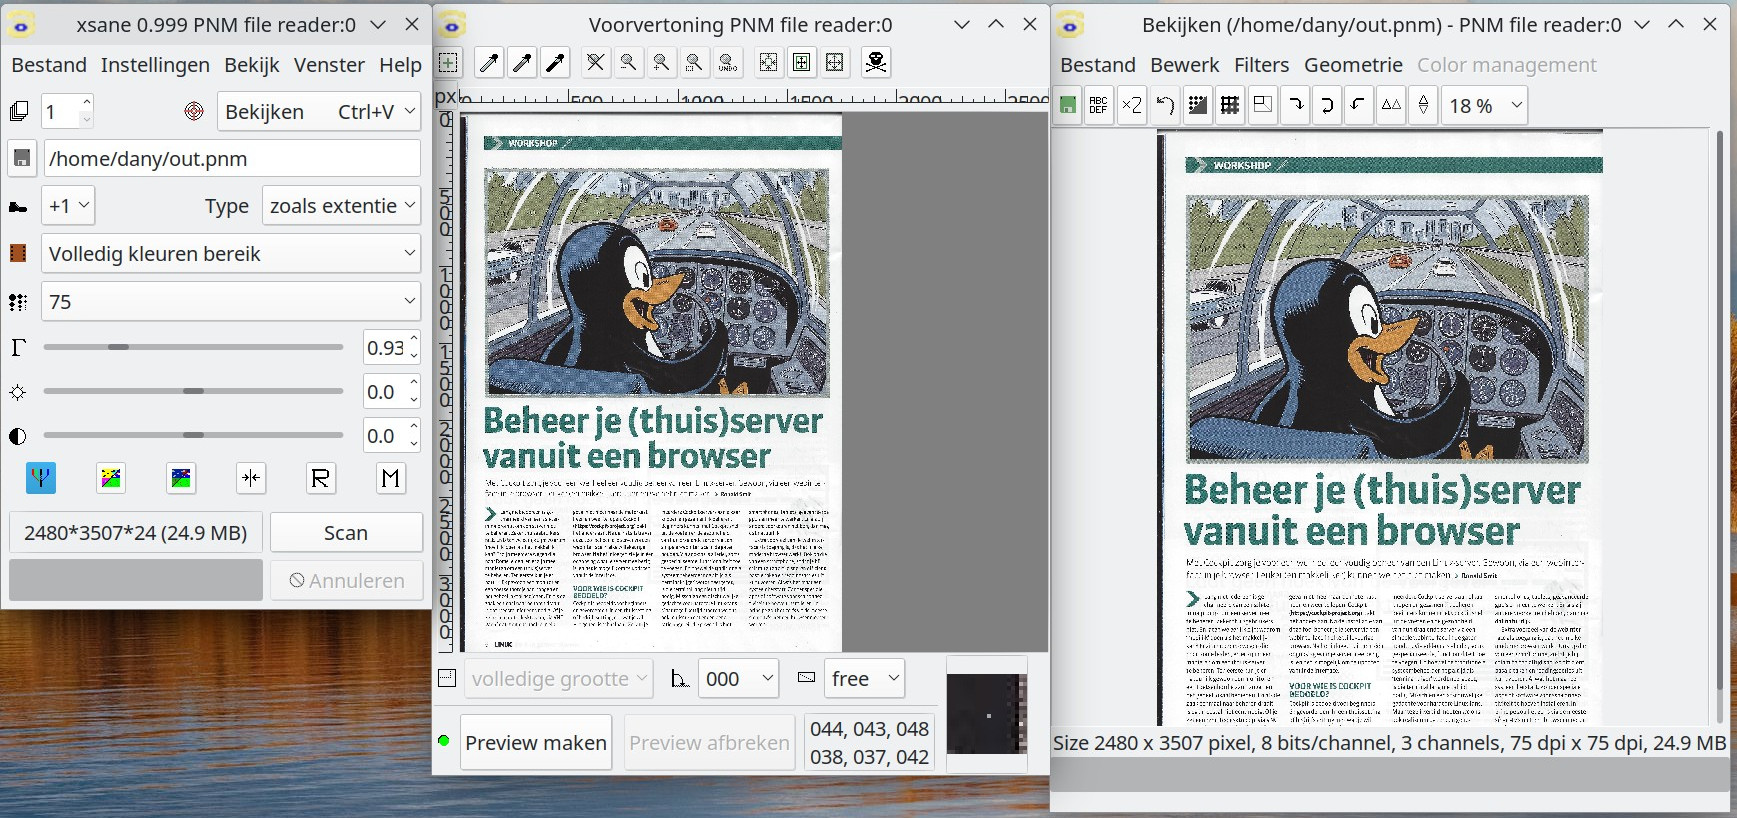Toggle the negative/color invert image icon

[111, 478]
